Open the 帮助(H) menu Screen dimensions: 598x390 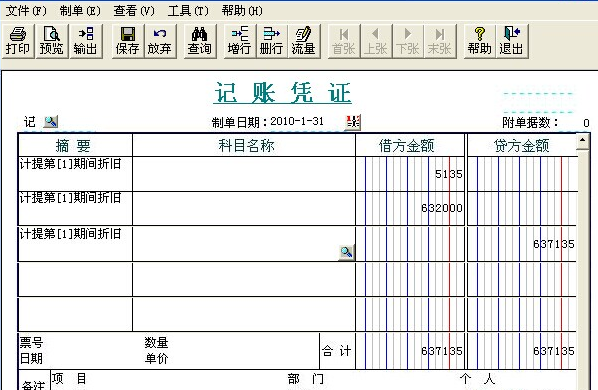(243, 11)
